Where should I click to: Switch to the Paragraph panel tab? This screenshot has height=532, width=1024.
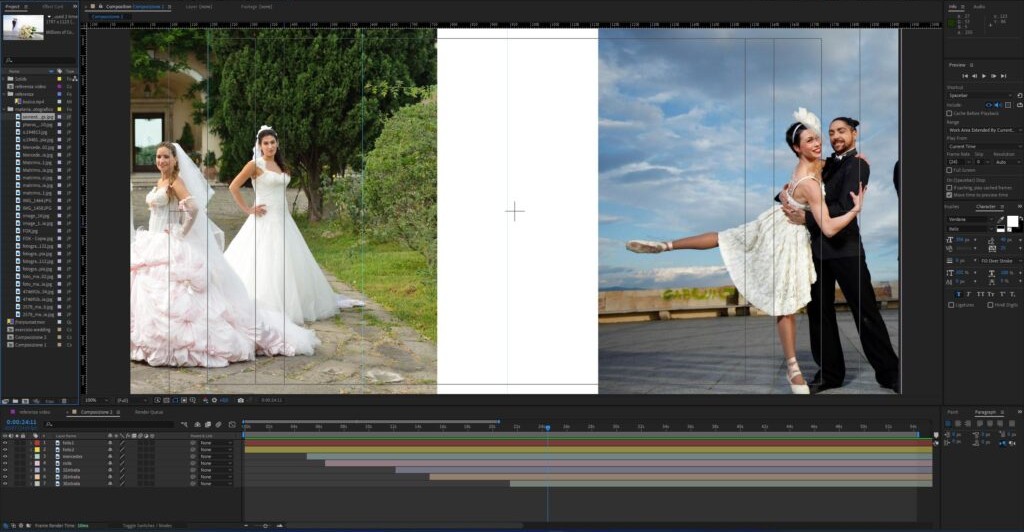(985, 412)
